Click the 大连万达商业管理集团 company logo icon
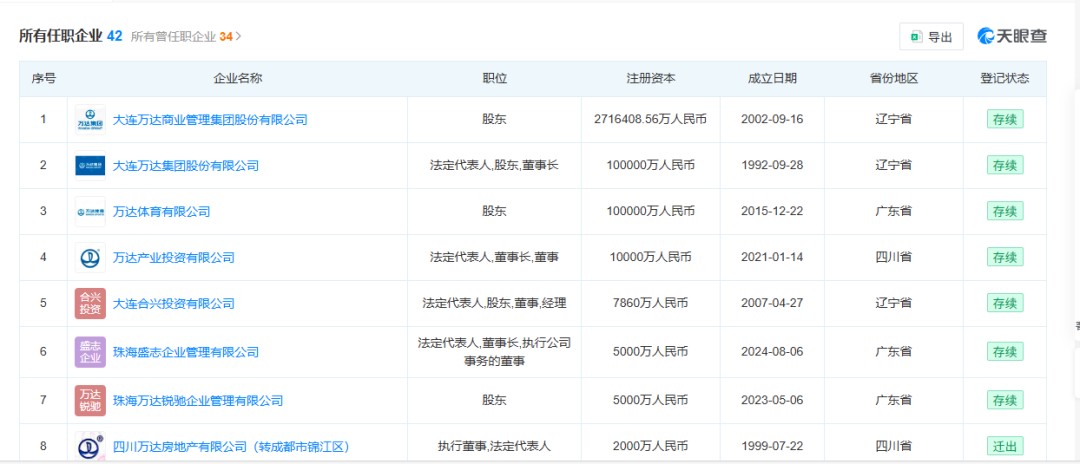 tap(90, 120)
